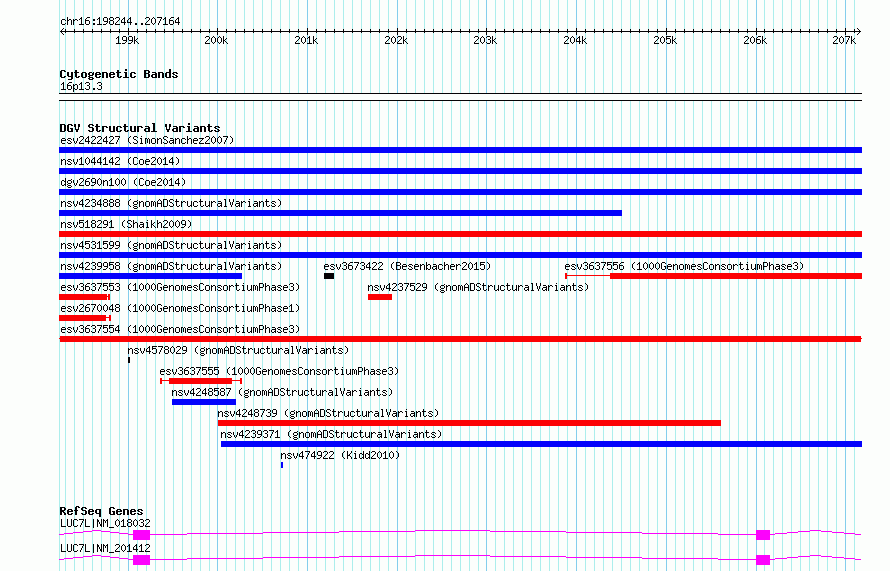Click the 16p13.3 cytogenetic band label

tap(81, 86)
